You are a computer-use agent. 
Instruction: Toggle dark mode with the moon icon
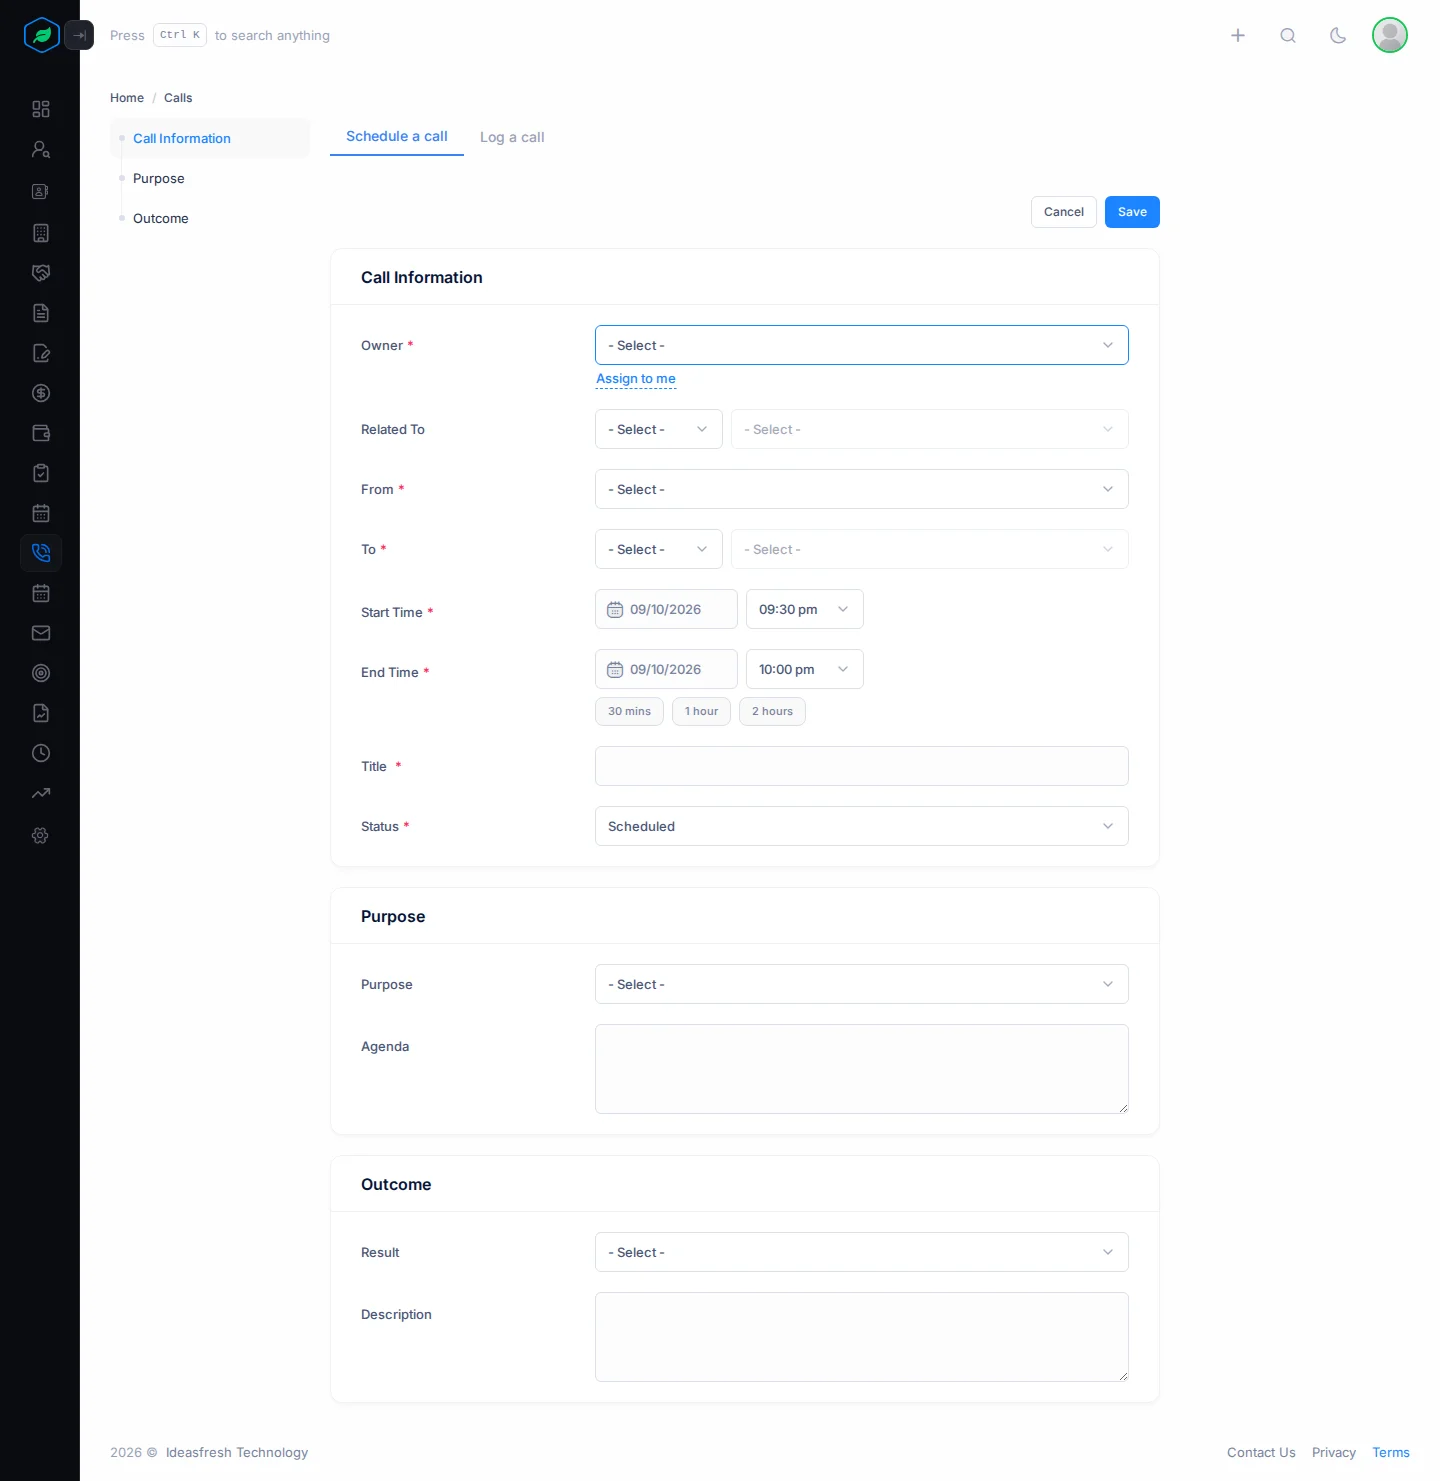[1338, 35]
